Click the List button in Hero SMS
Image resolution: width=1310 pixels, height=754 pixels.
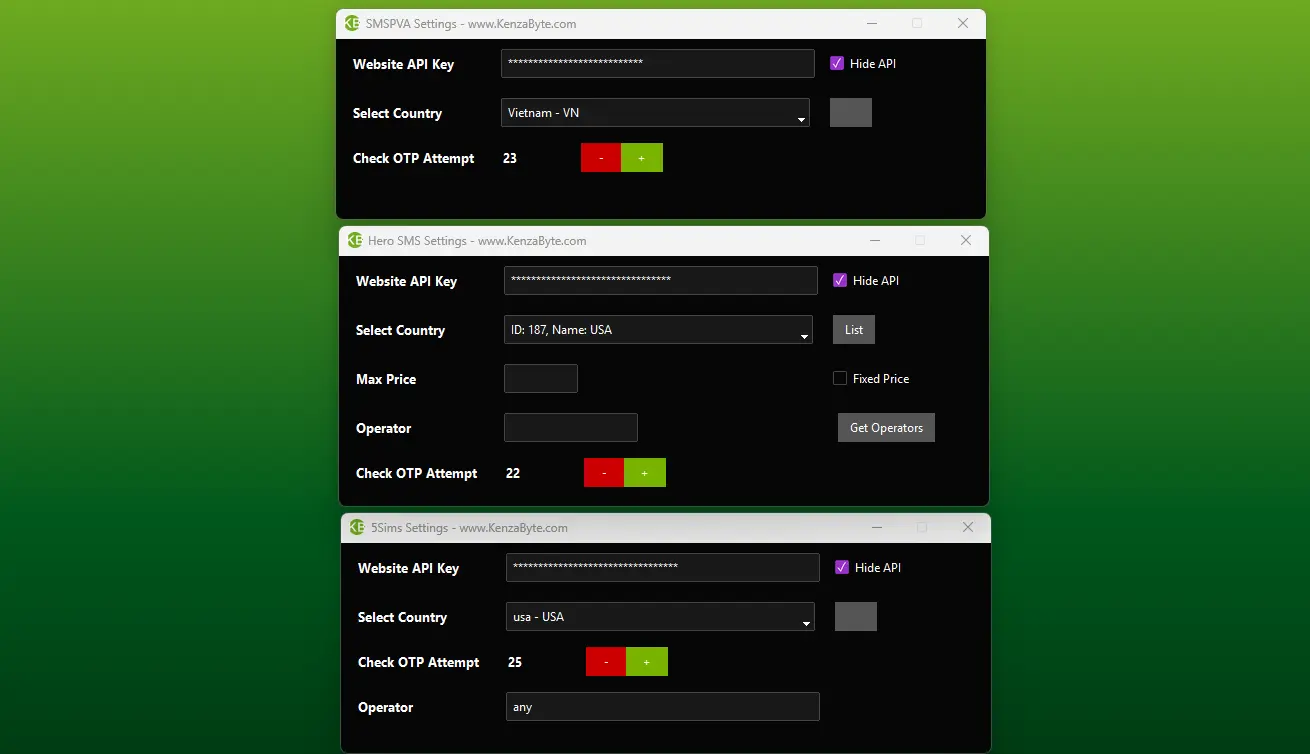[x=854, y=330]
